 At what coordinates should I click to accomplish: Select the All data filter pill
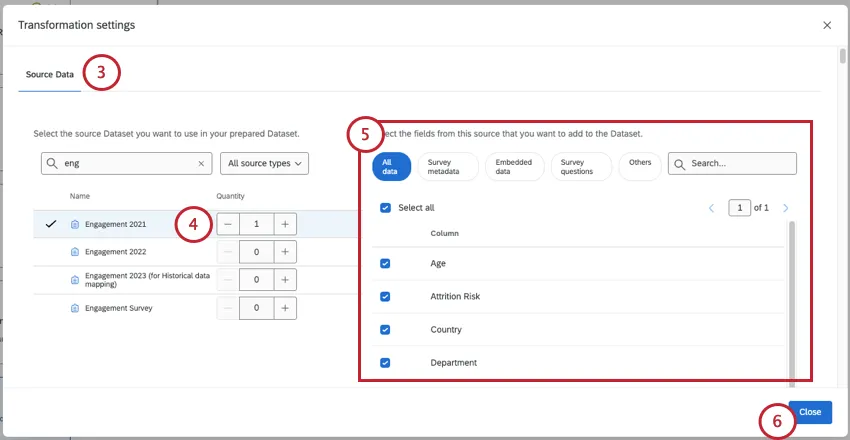point(391,166)
